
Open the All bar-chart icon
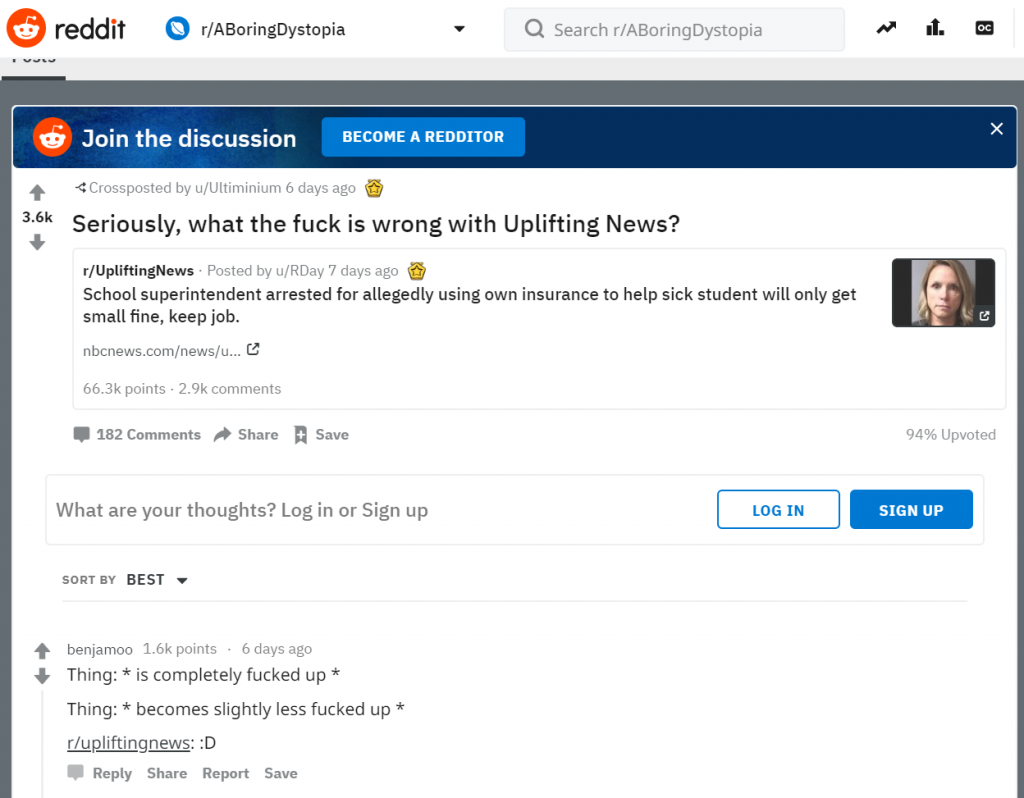pyautogui.click(x=935, y=28)
